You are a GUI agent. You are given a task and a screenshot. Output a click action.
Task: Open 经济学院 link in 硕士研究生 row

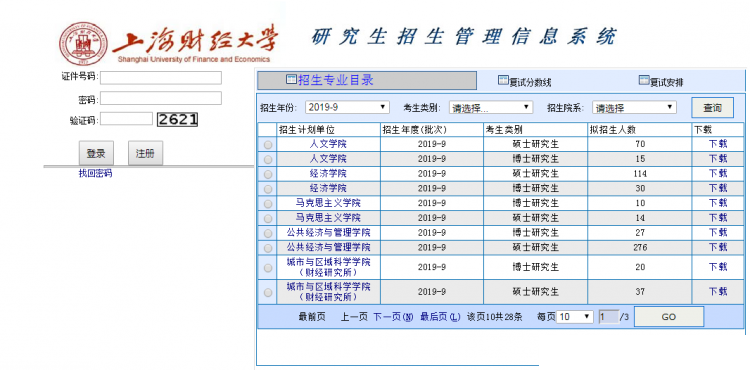pyautogui.click(x=328, y=173)
